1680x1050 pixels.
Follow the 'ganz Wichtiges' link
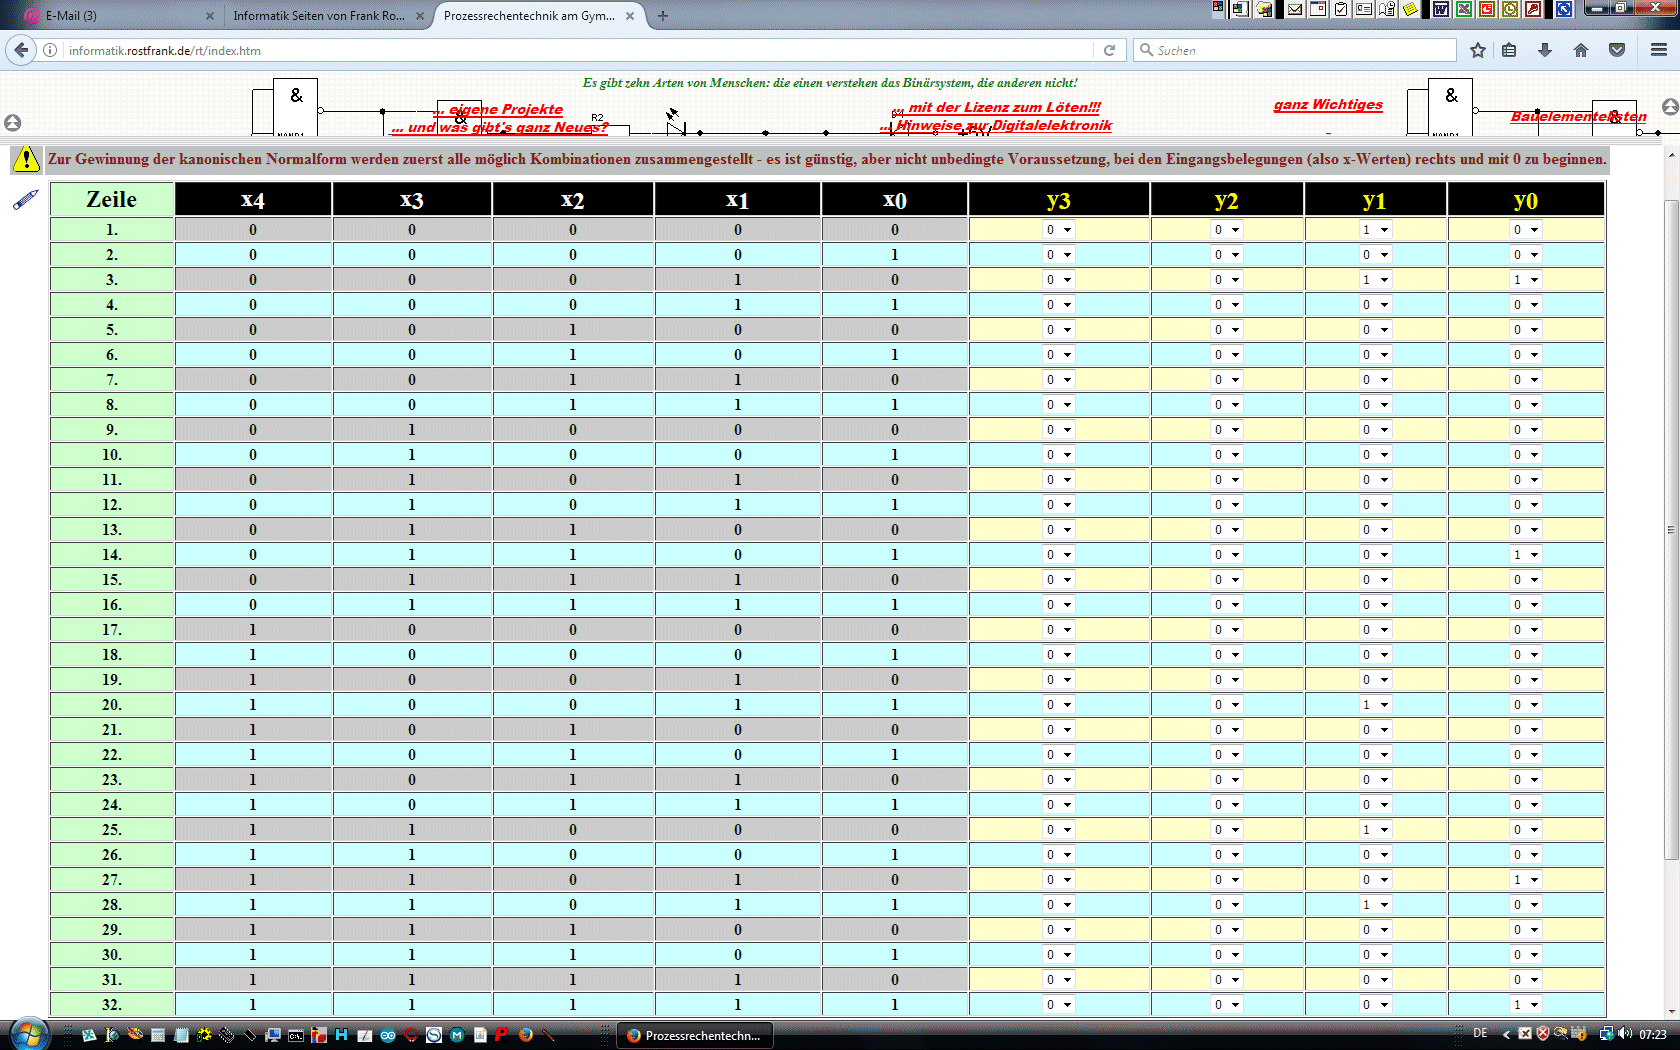[1328, 104]
